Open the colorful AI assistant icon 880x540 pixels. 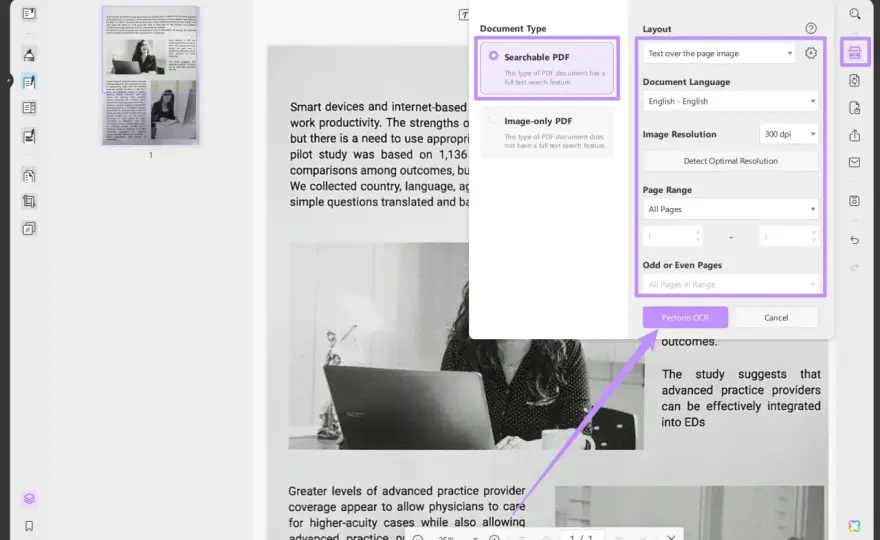[854, 526]
